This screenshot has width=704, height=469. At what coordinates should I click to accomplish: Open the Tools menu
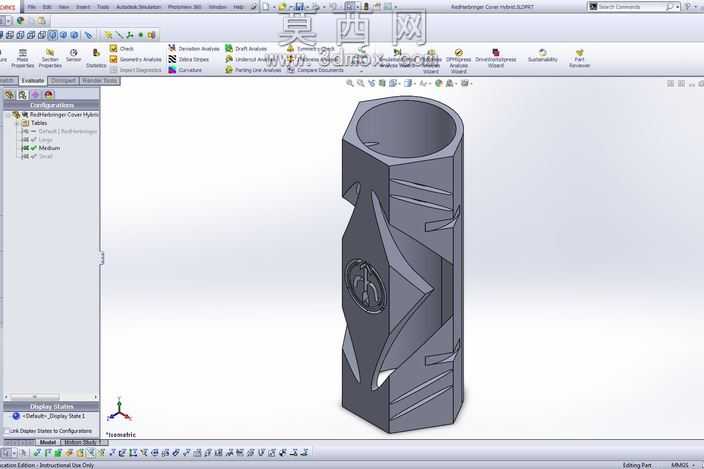point(103,7)
